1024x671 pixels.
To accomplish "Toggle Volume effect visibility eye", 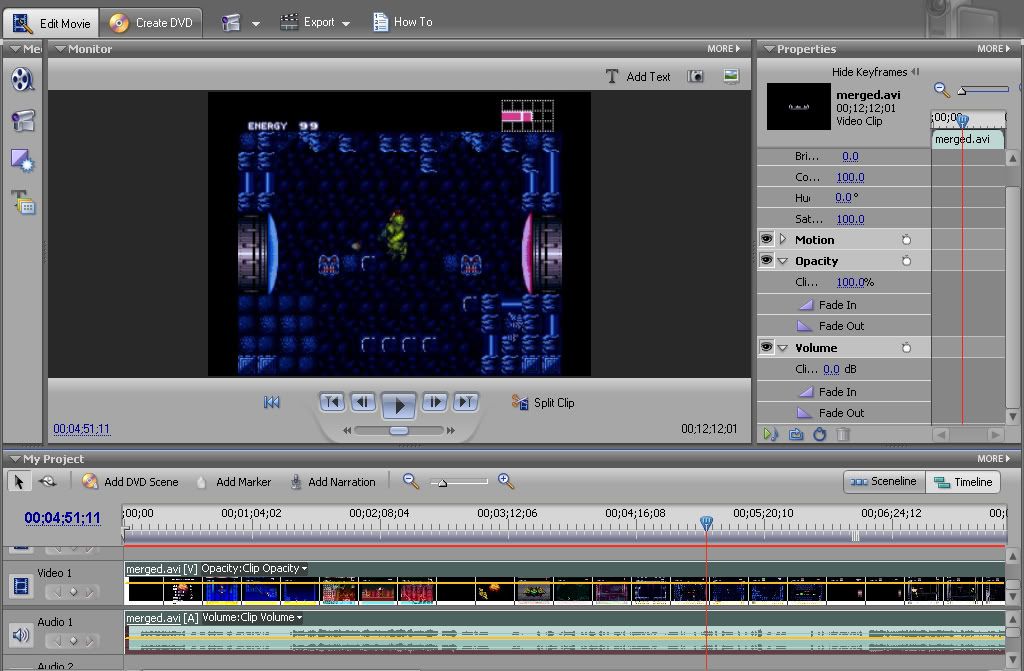I will pyautogui.click(x=766, y=347).
